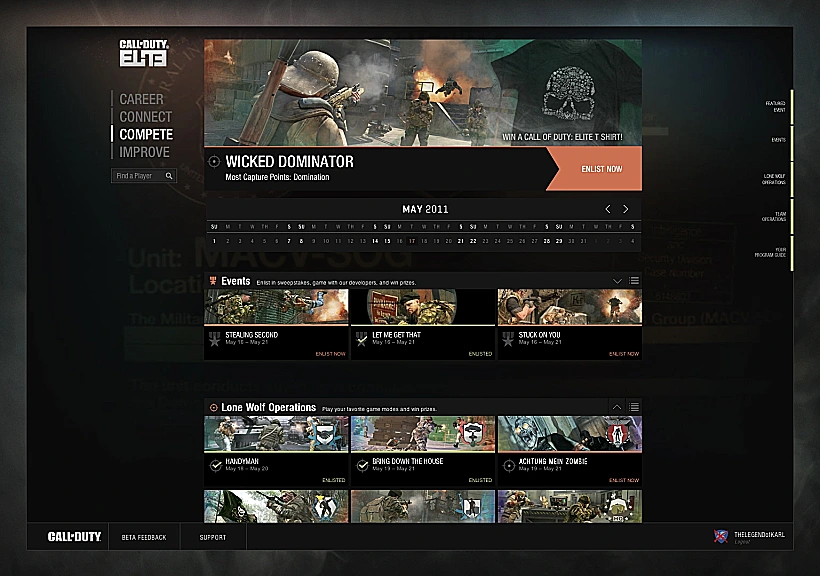Click the medal icon on the Stealing Second event
The width and height of the screenshot is (820, 576).
pos(214,338)
